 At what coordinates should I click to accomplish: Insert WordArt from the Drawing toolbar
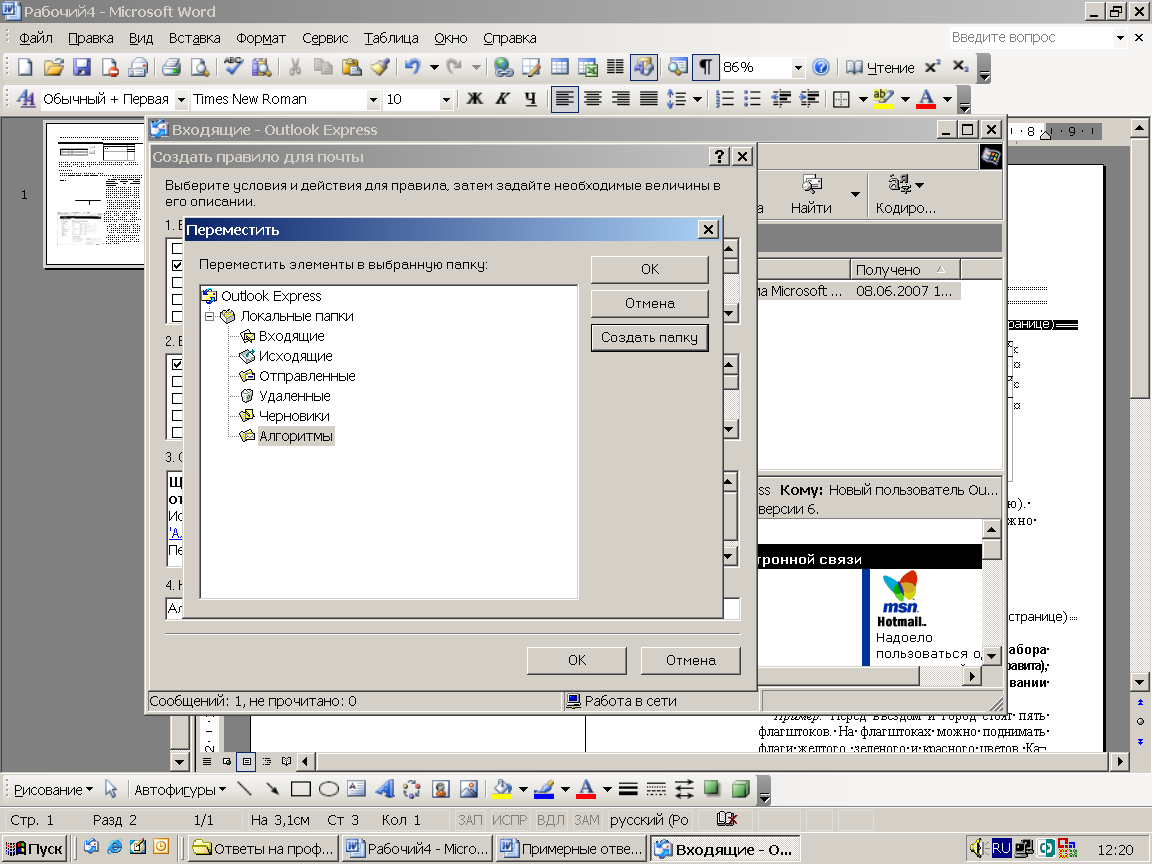coord(384,789)
